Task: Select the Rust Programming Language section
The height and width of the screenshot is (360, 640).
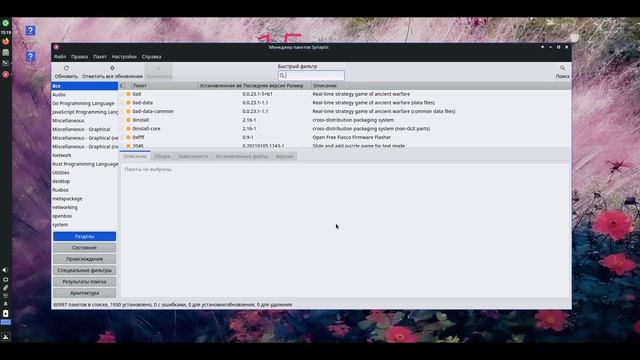Action: click(x=84, y=164)
